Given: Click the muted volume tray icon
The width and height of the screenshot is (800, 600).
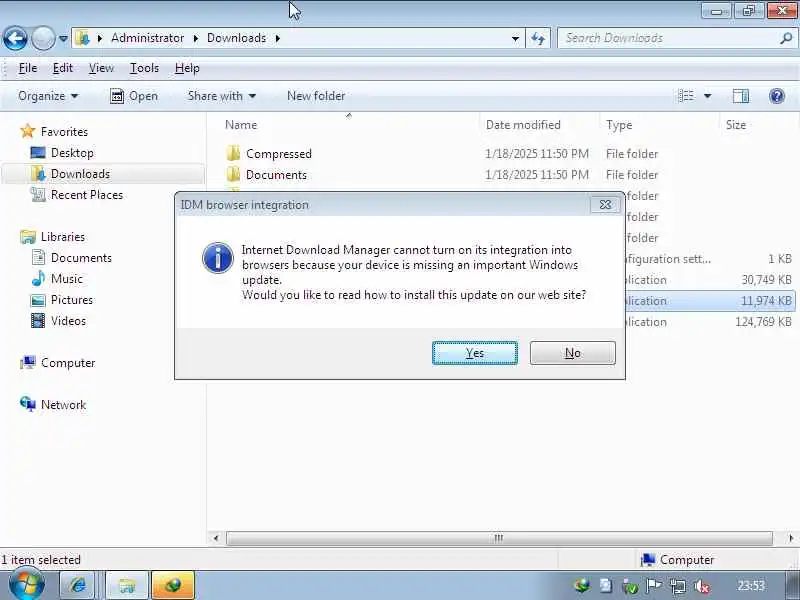Looking at the screenshot, I should (703, 586).
